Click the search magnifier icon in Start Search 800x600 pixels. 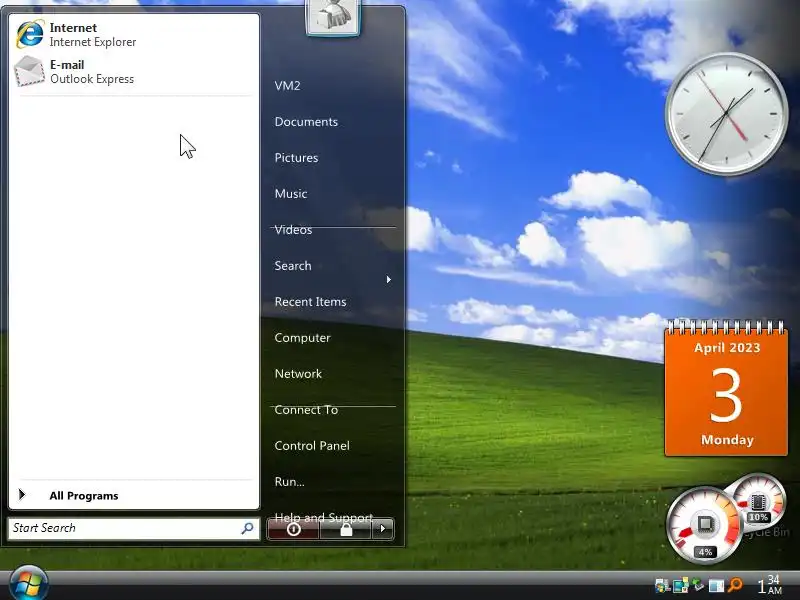pyautogui.click(x=247, y=528)
